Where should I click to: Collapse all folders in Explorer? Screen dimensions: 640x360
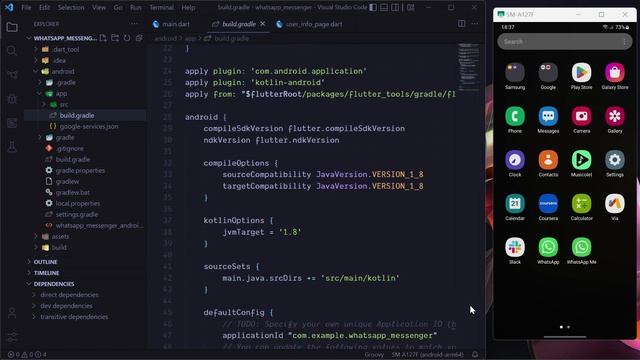[x=139, y=38]
